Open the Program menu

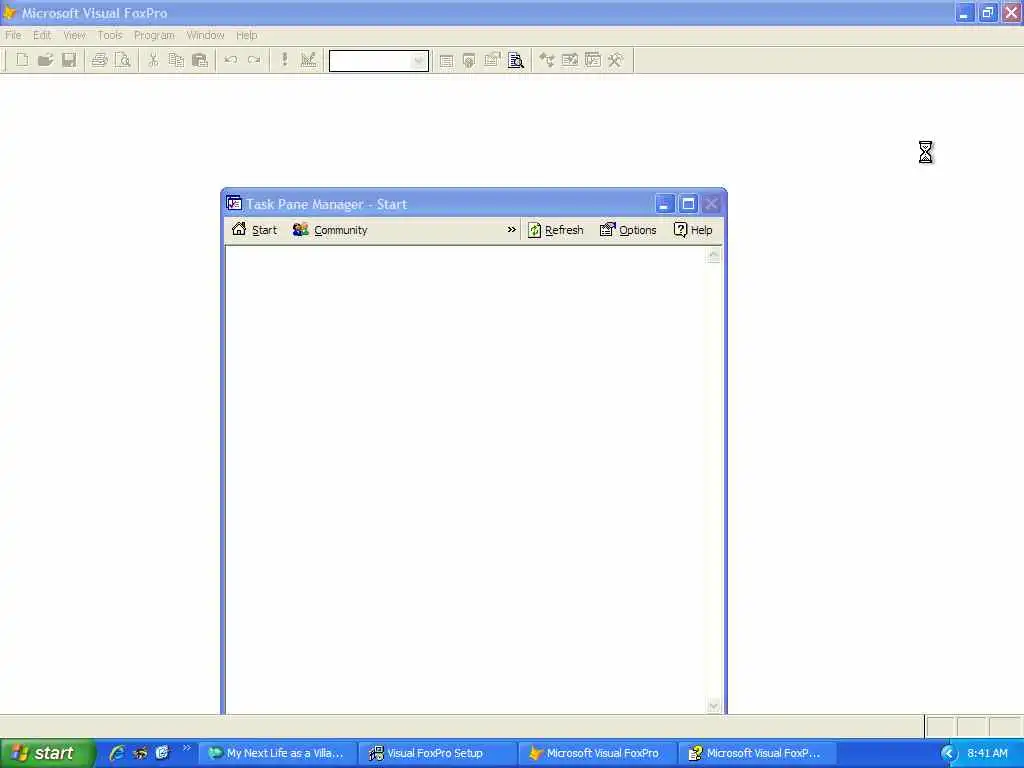click(x=154, y=35)
